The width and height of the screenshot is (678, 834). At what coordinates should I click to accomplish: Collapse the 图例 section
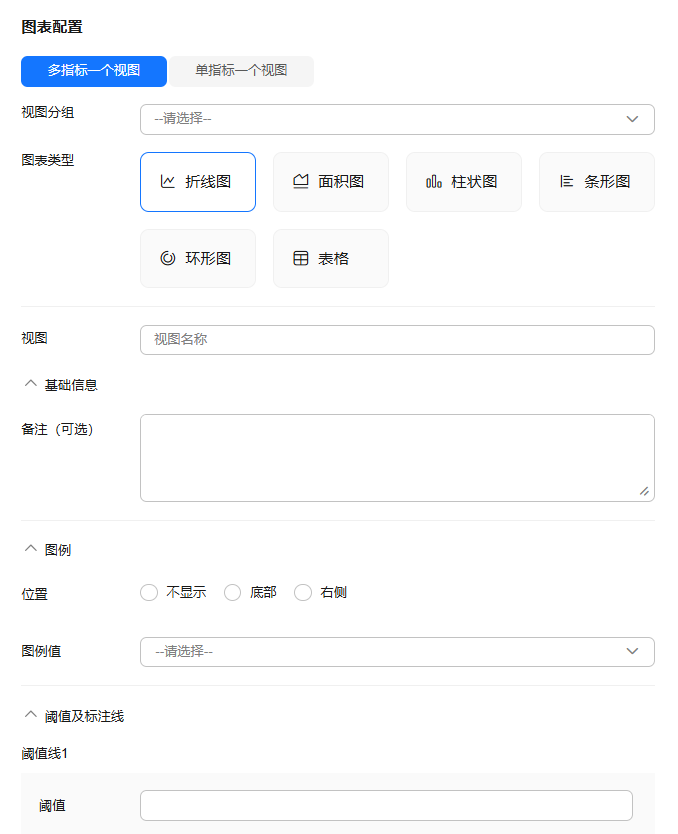tap(30, 549)
